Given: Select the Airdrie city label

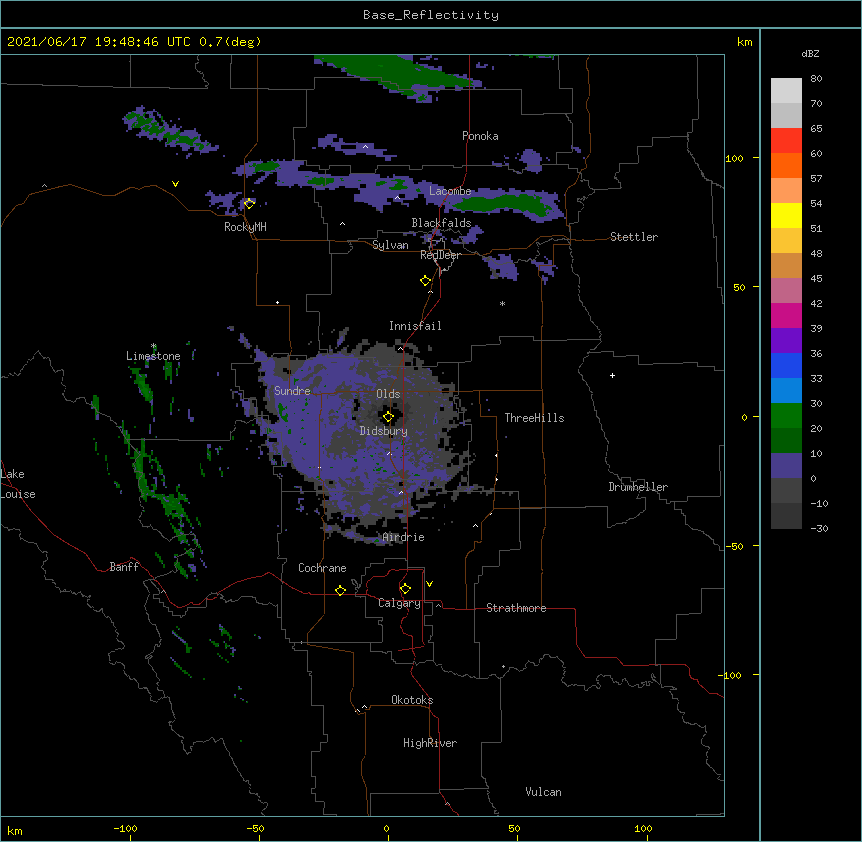Looking at the screenshot, I should point(404,537).
